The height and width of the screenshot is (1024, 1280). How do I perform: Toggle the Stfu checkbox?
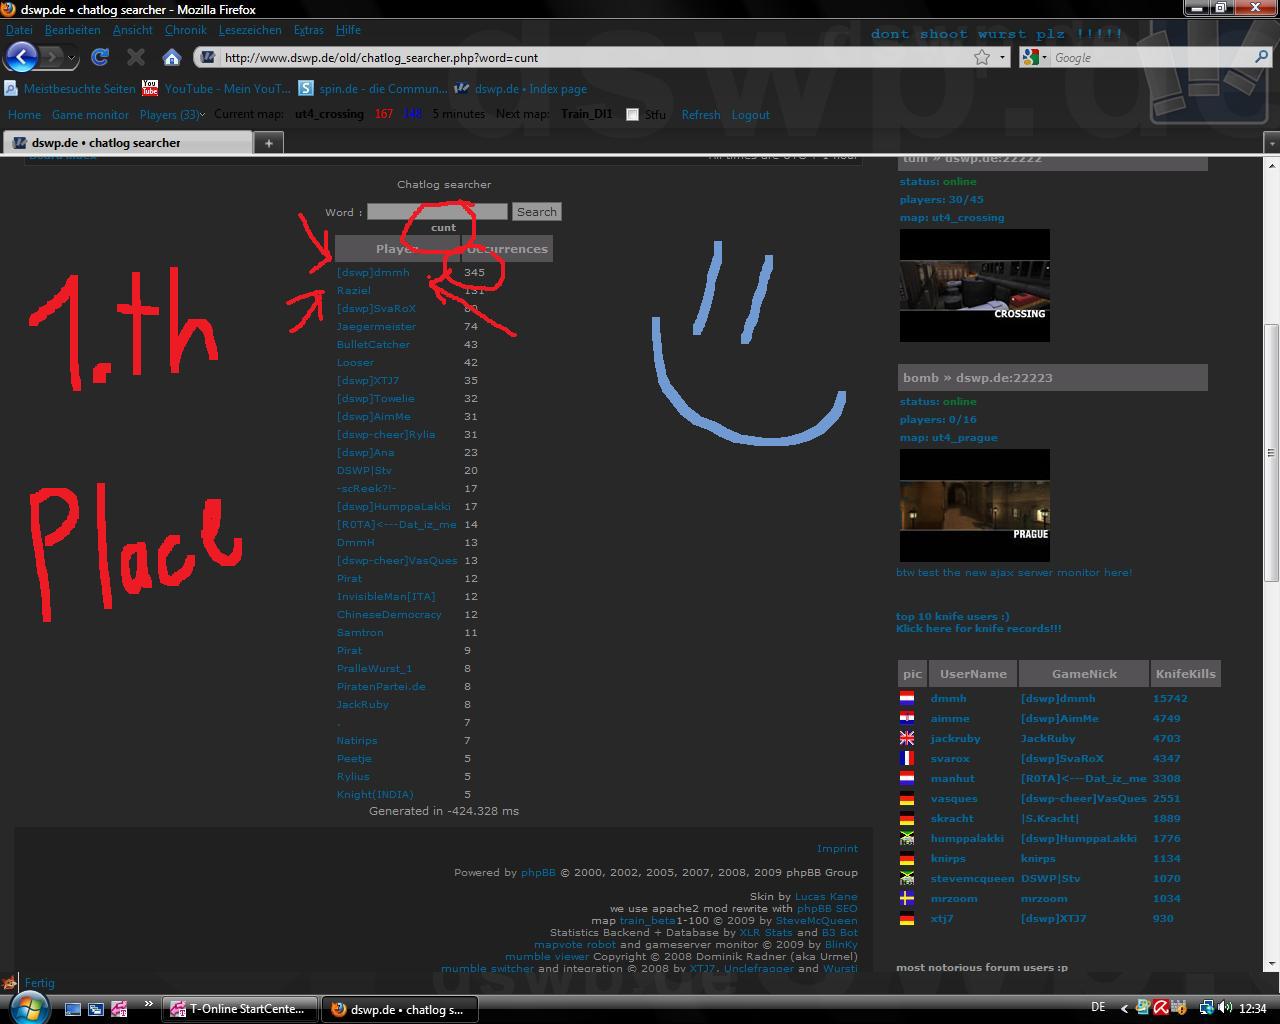click(632, 114)
